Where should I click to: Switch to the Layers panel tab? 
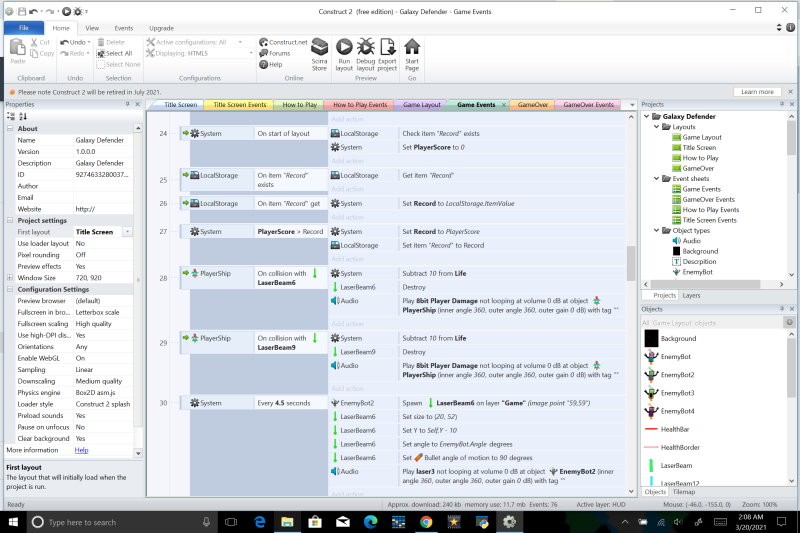coord(691,295)
